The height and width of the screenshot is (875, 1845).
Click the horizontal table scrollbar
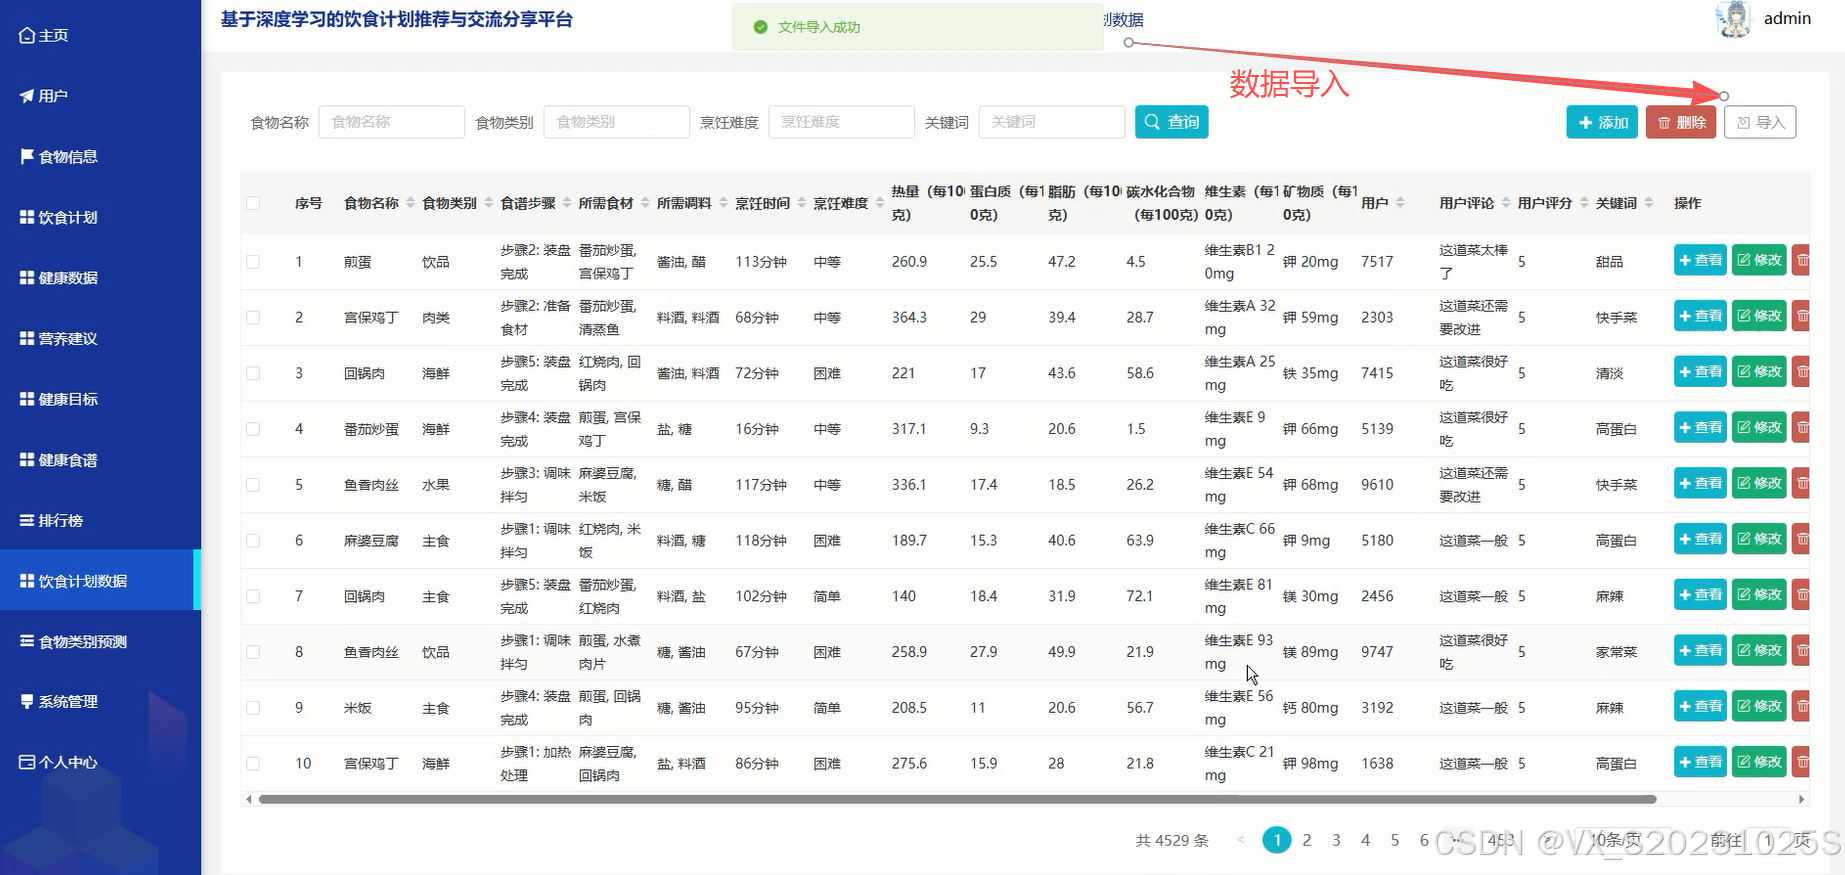pyautogui.click(x=957, y=799)
